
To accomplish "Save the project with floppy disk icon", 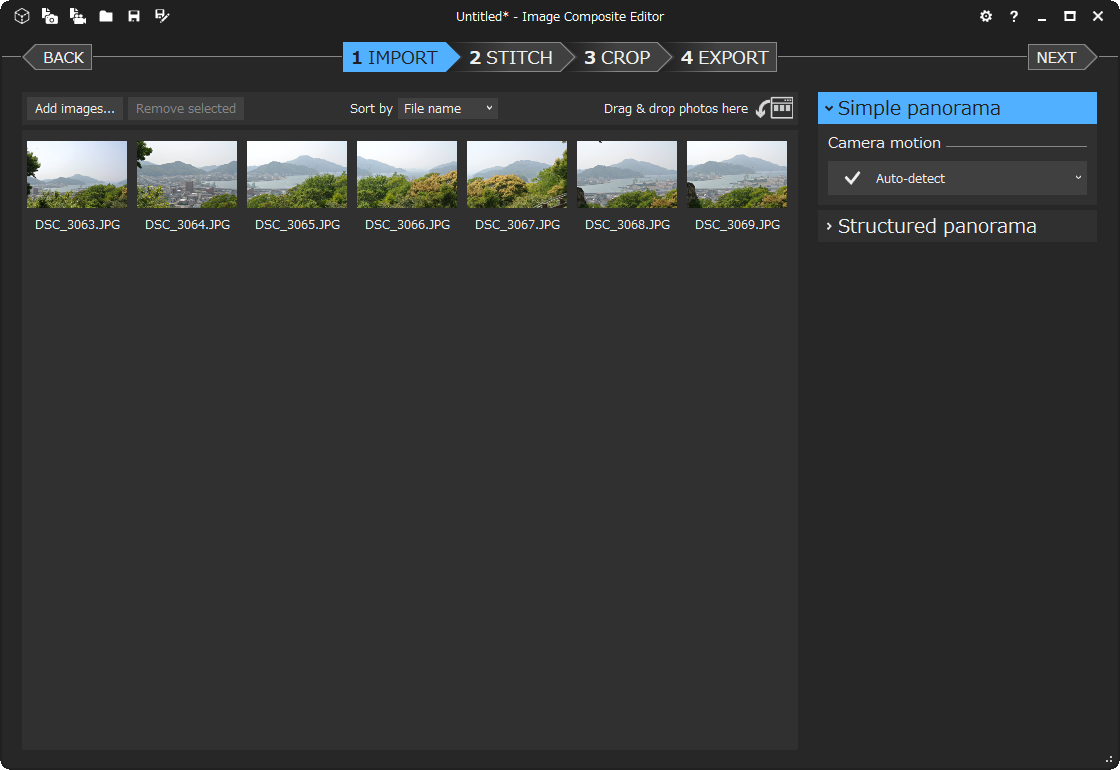I will [x=134, y=16].
